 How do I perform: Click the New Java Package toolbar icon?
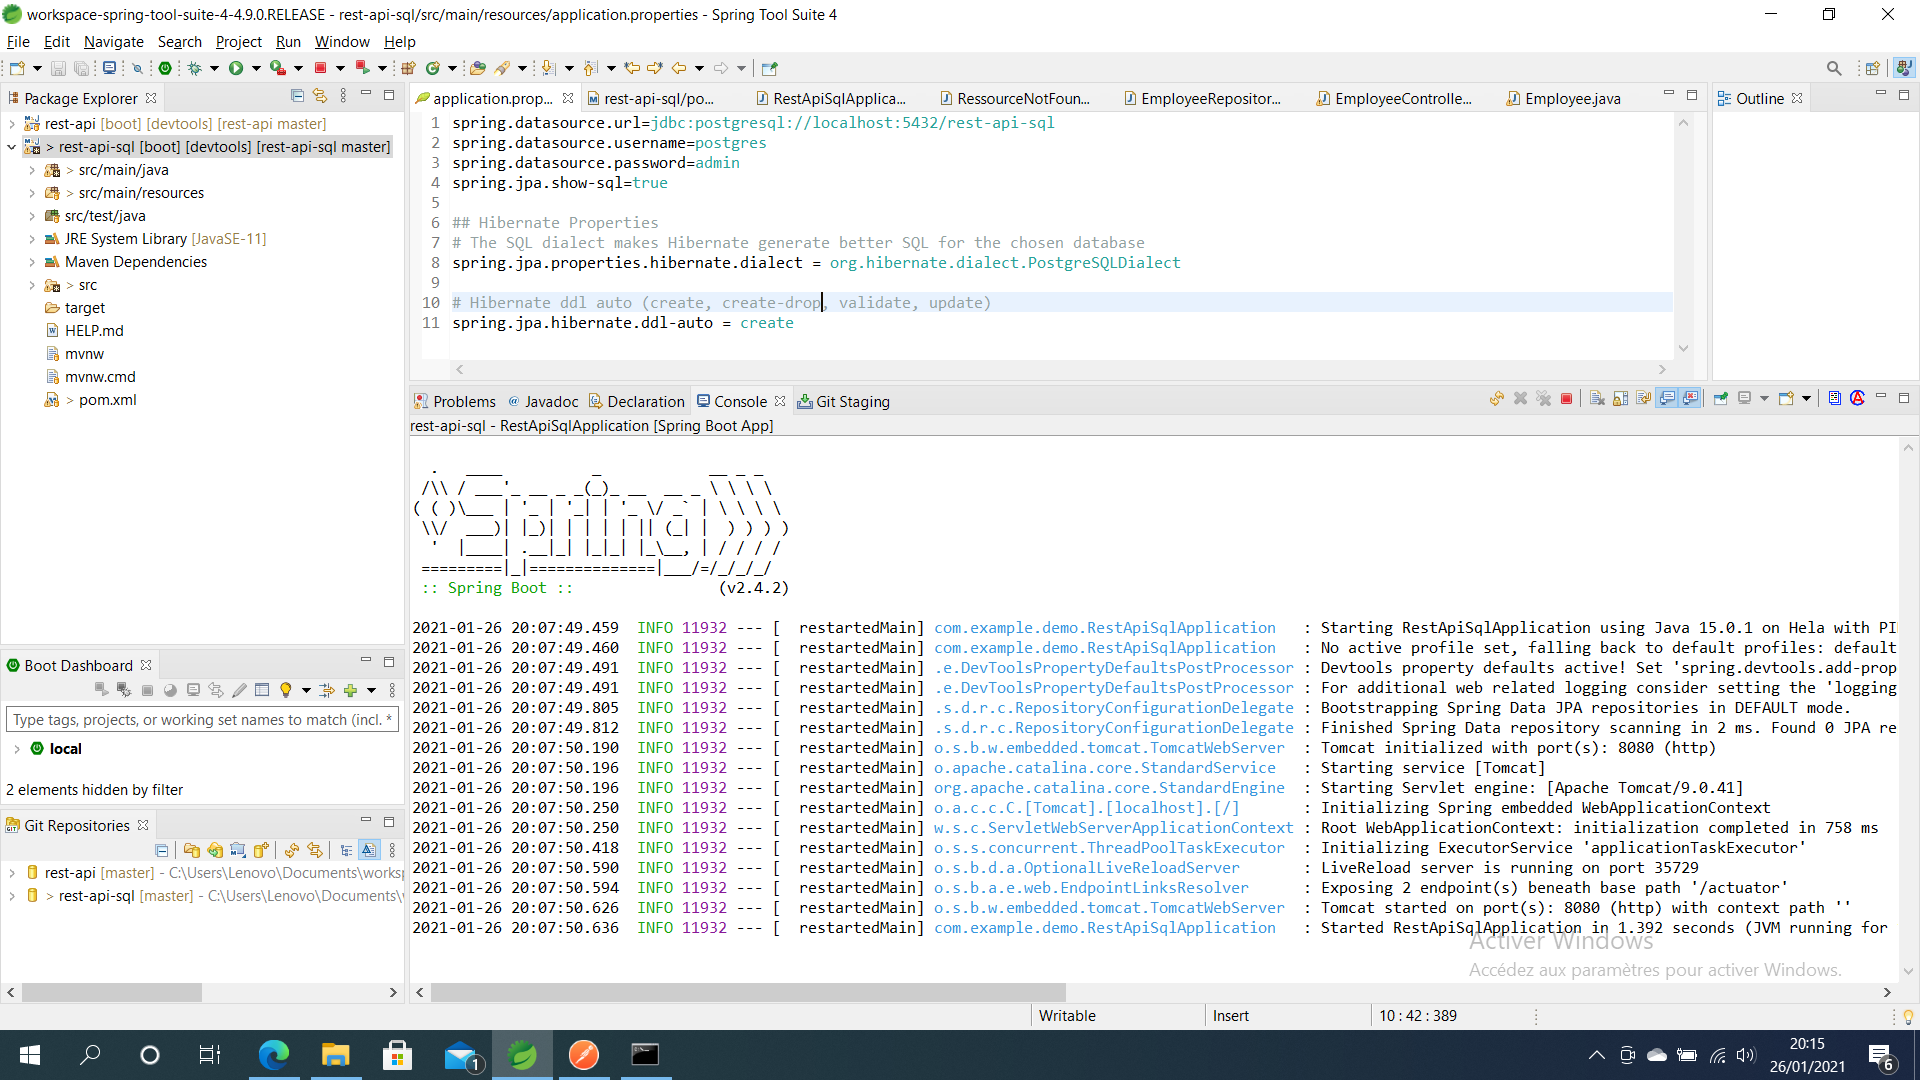pos(408,68)
